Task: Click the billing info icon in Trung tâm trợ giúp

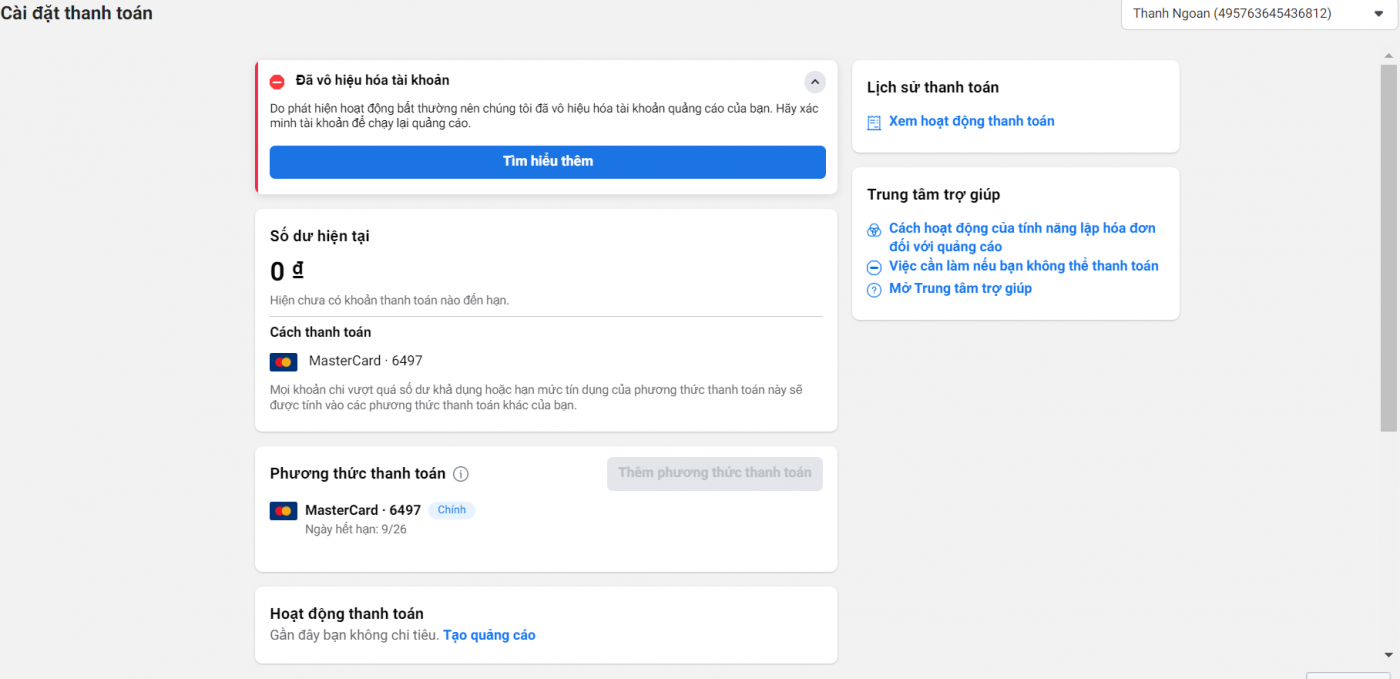Action: click(x=874, y=230)
